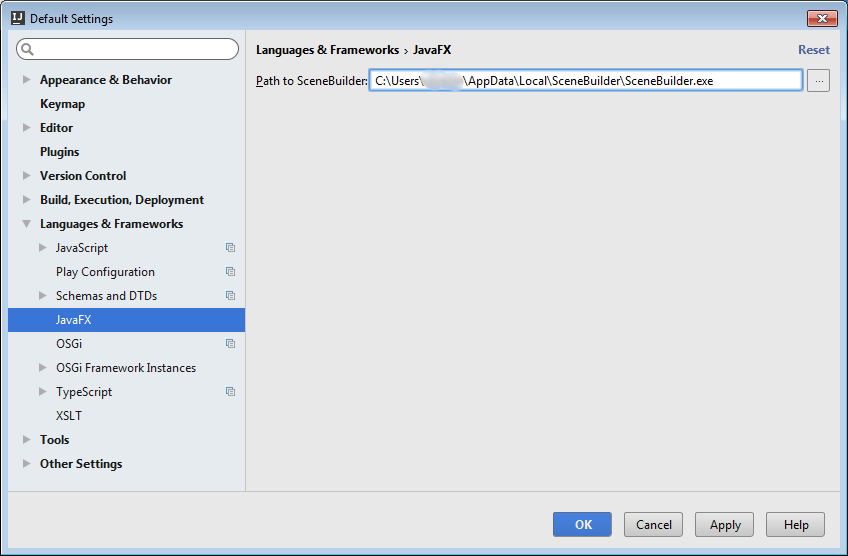Browse for SceneBuilder path with ellipsis button
The image size is (848, 556).
tap(818, 81)
